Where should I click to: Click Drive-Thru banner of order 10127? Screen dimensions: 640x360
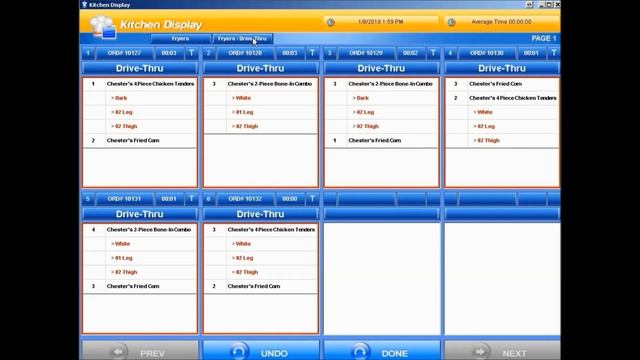click(140, 68)
